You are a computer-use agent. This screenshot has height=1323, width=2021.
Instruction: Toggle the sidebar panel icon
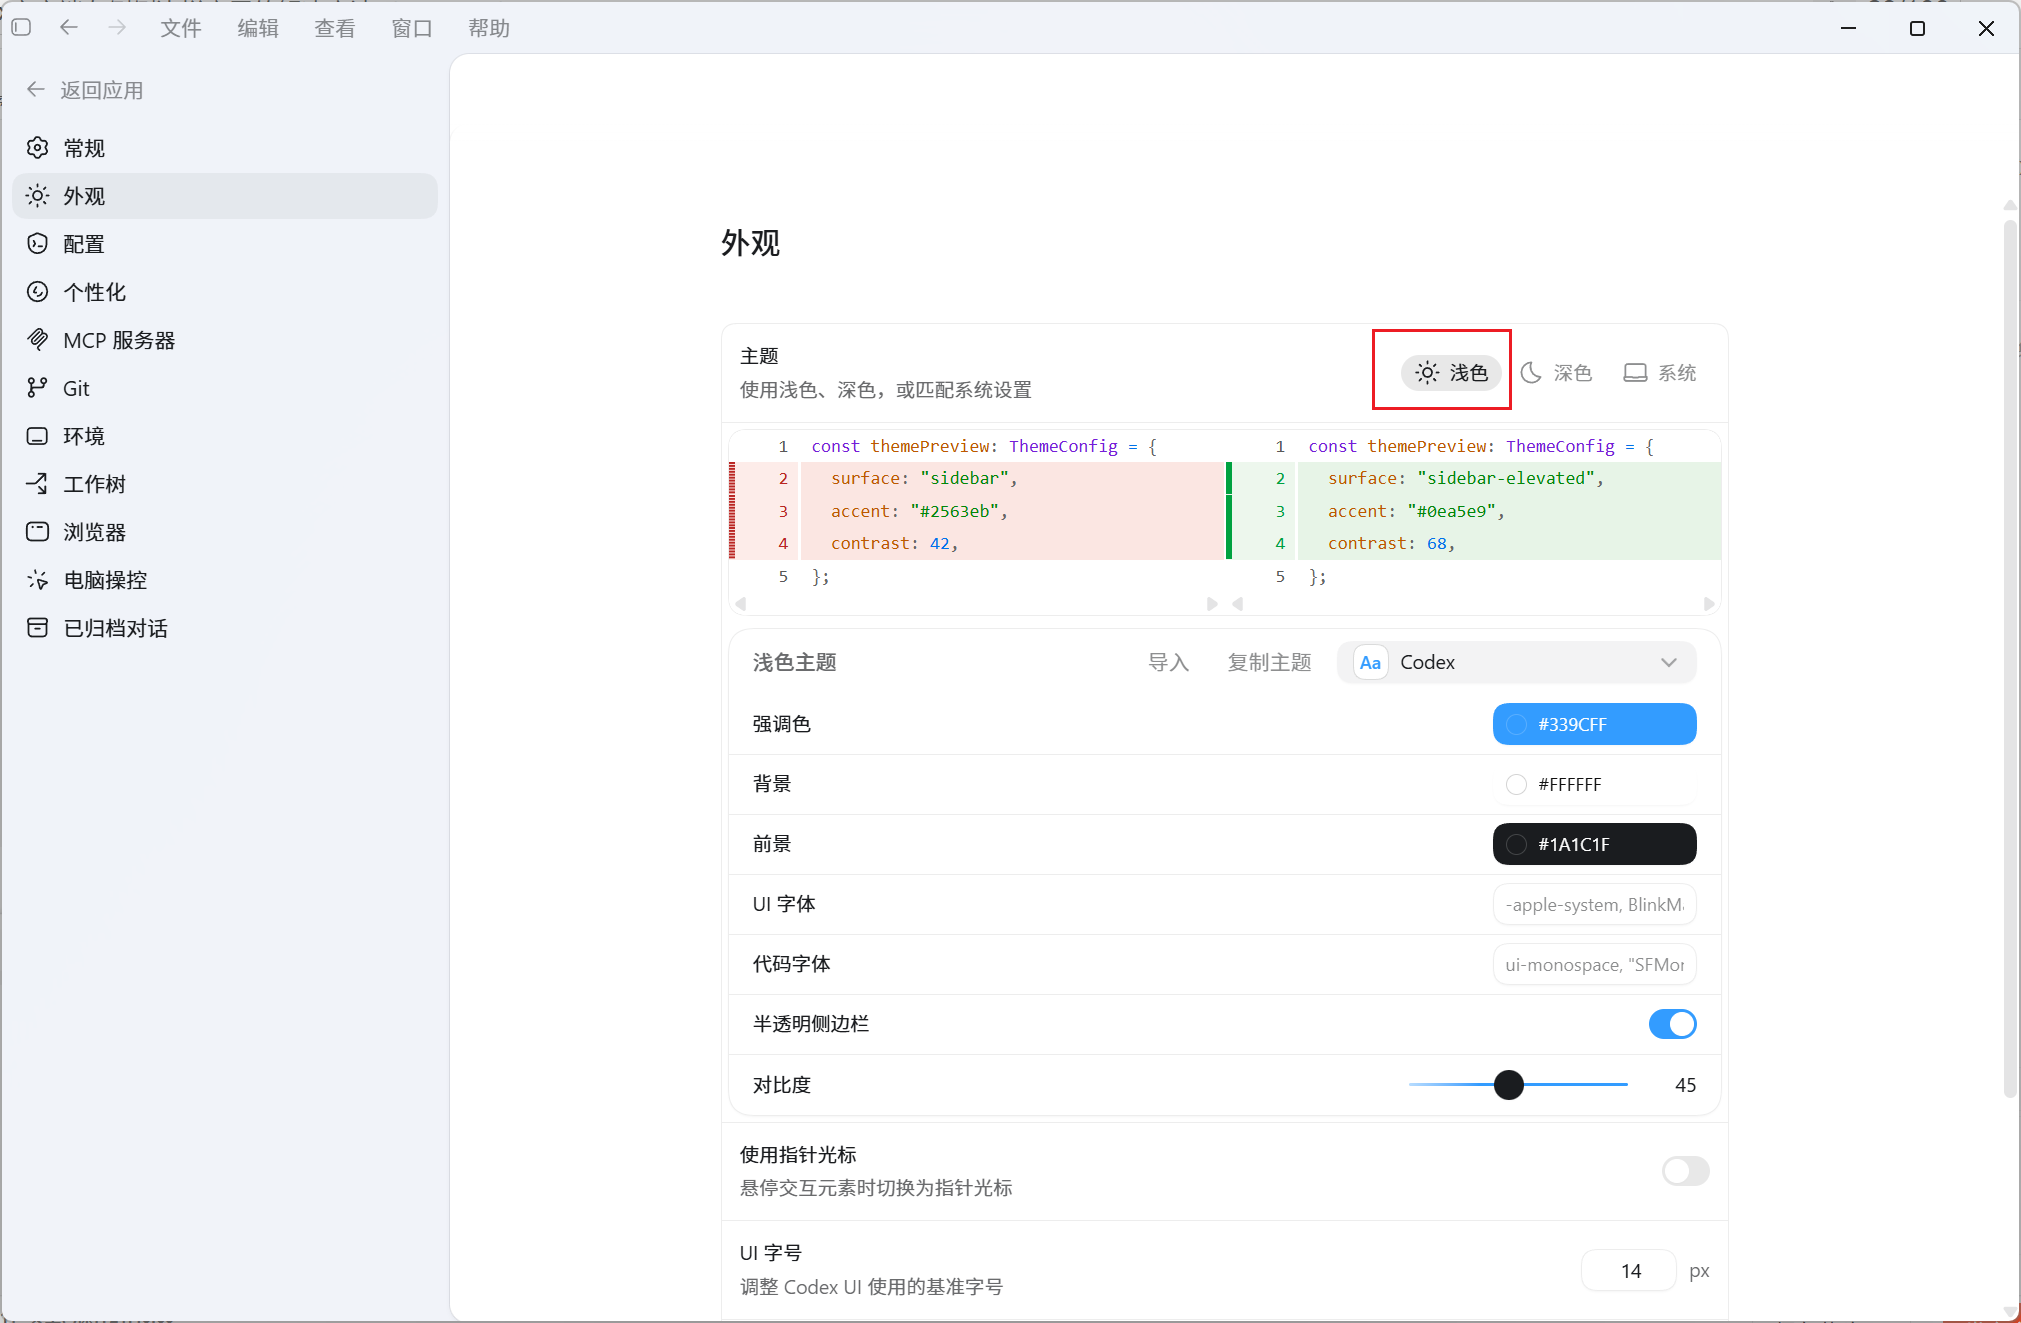coord(22,28)
